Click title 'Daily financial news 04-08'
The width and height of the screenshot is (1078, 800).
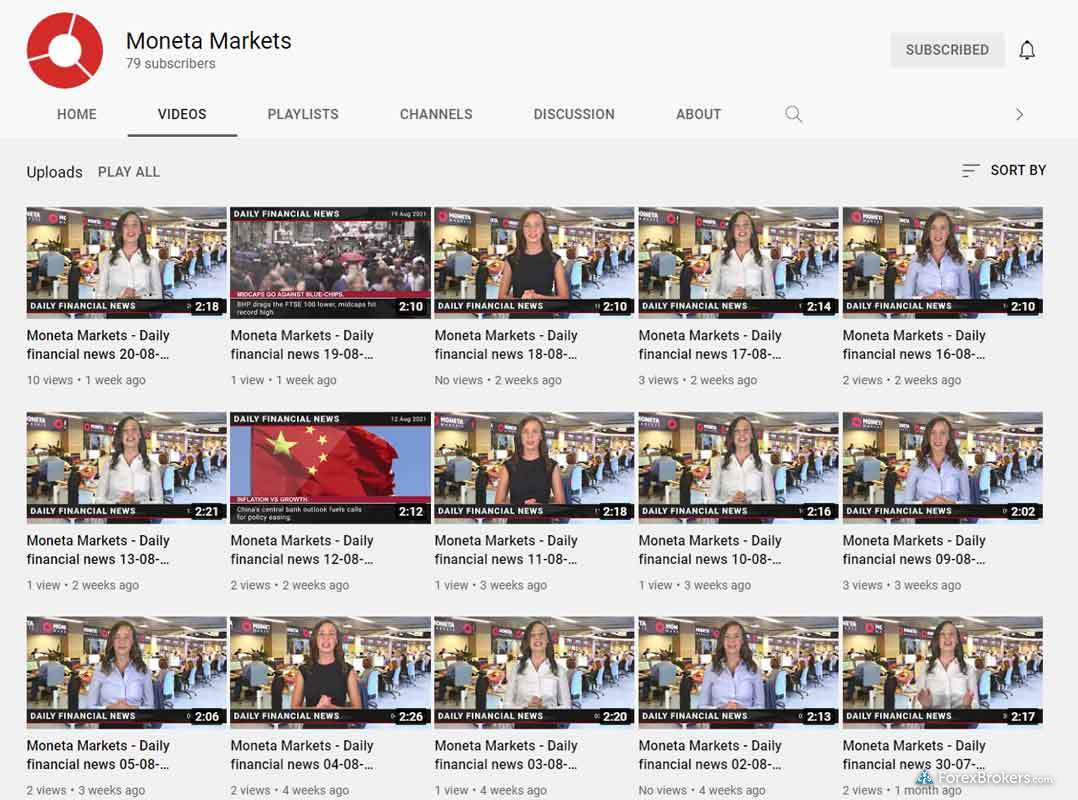click(x=302, y=755)
